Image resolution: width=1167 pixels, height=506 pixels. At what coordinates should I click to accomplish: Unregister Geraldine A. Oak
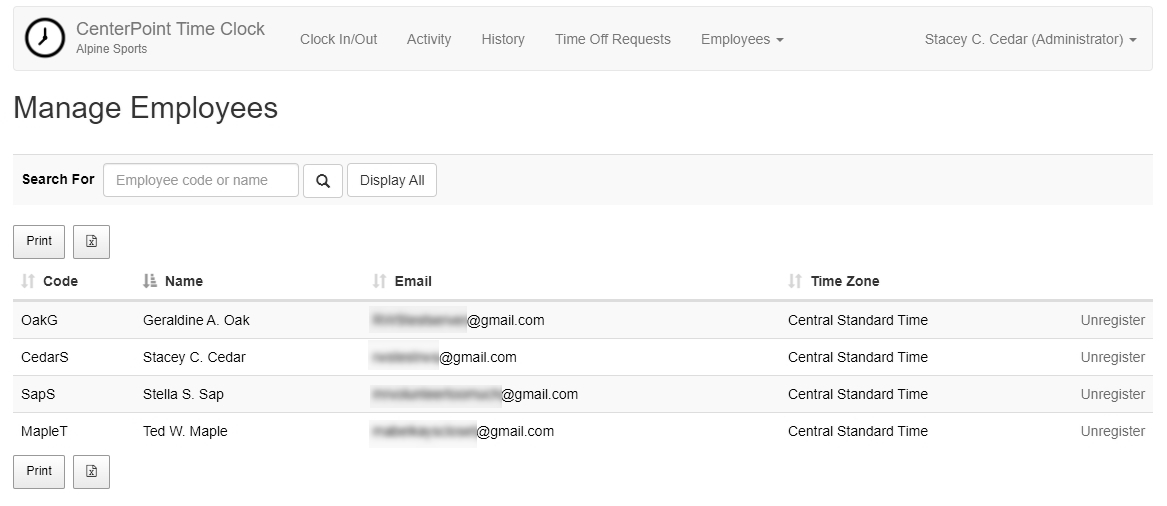coord(1112,321)
